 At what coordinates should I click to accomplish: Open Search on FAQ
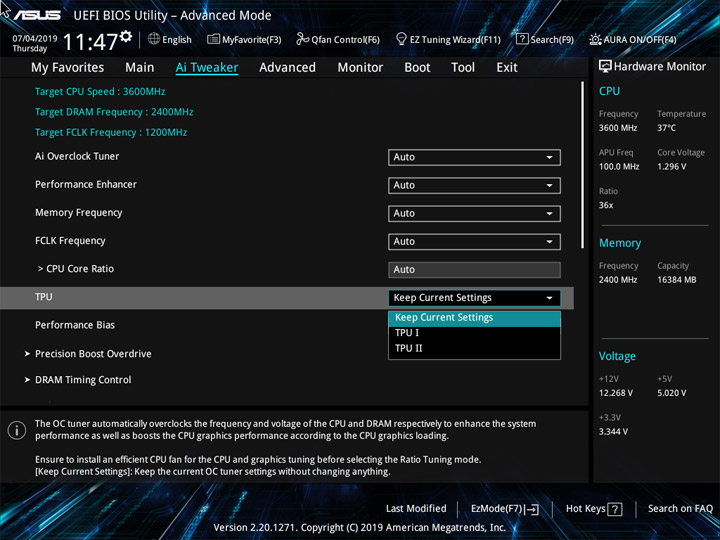click(680, 508)
